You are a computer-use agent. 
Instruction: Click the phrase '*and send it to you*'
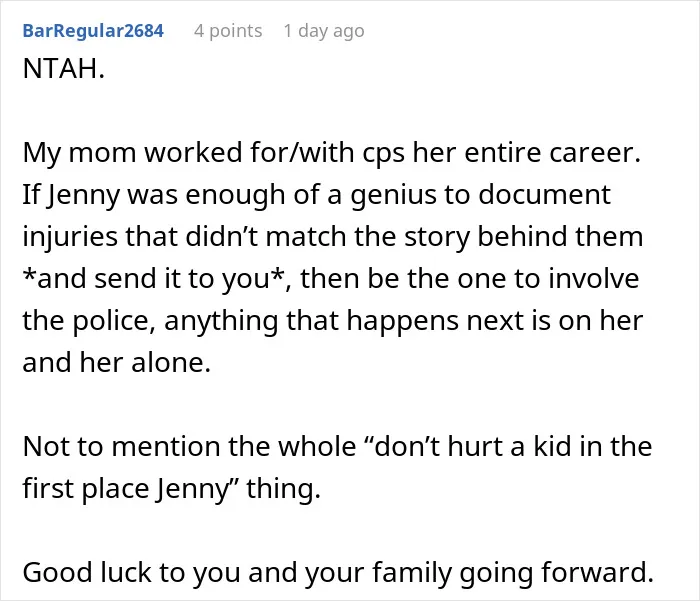[x=154, y=279]
